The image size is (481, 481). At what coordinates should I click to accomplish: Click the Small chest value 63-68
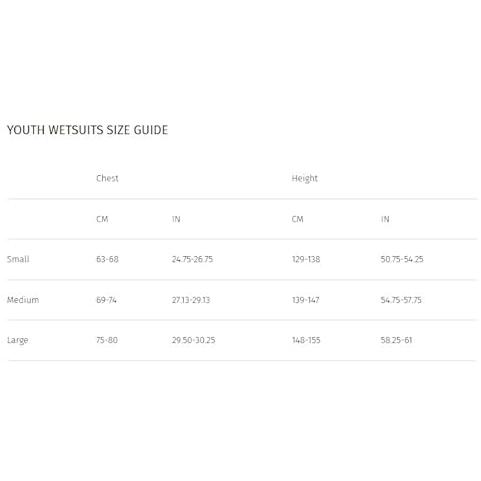point(107,259)
